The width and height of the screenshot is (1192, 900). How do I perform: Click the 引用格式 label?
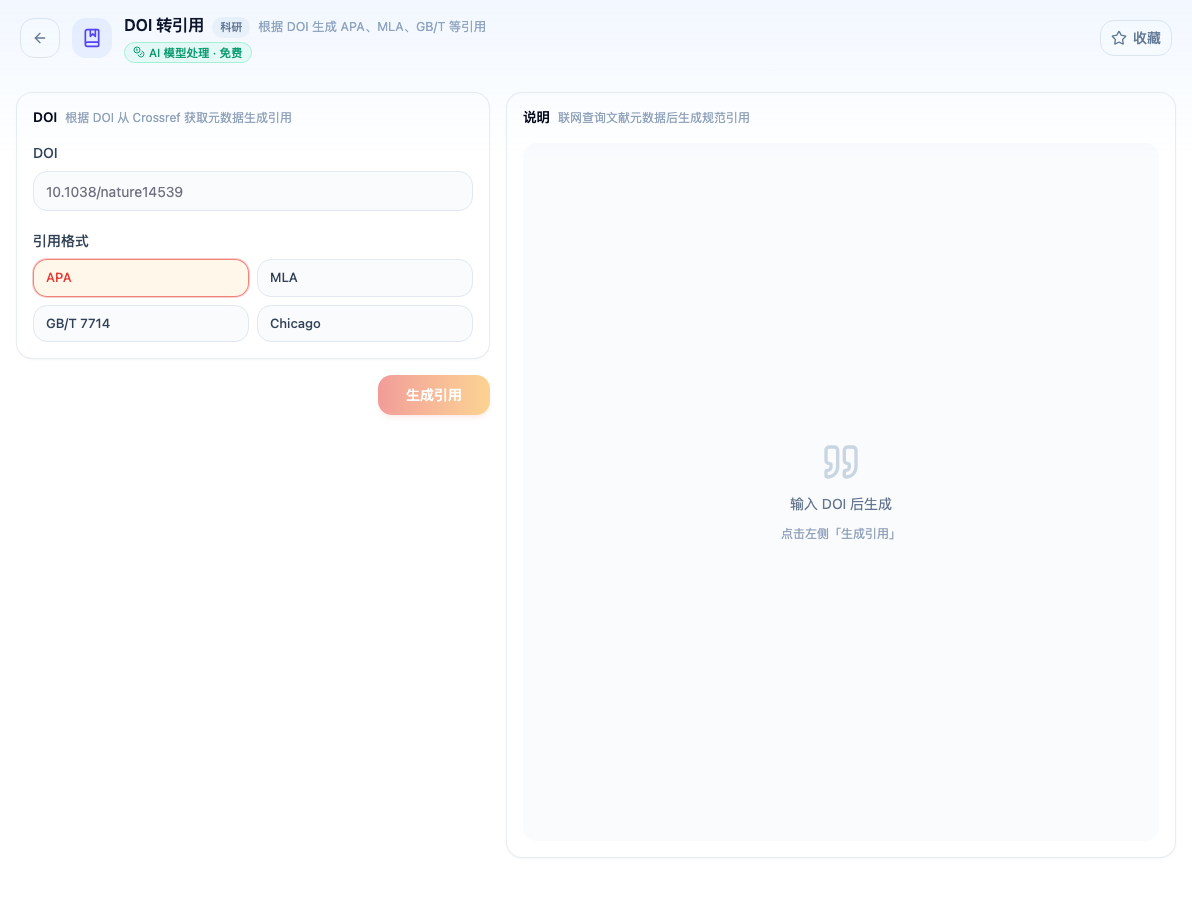coord(61,241)
